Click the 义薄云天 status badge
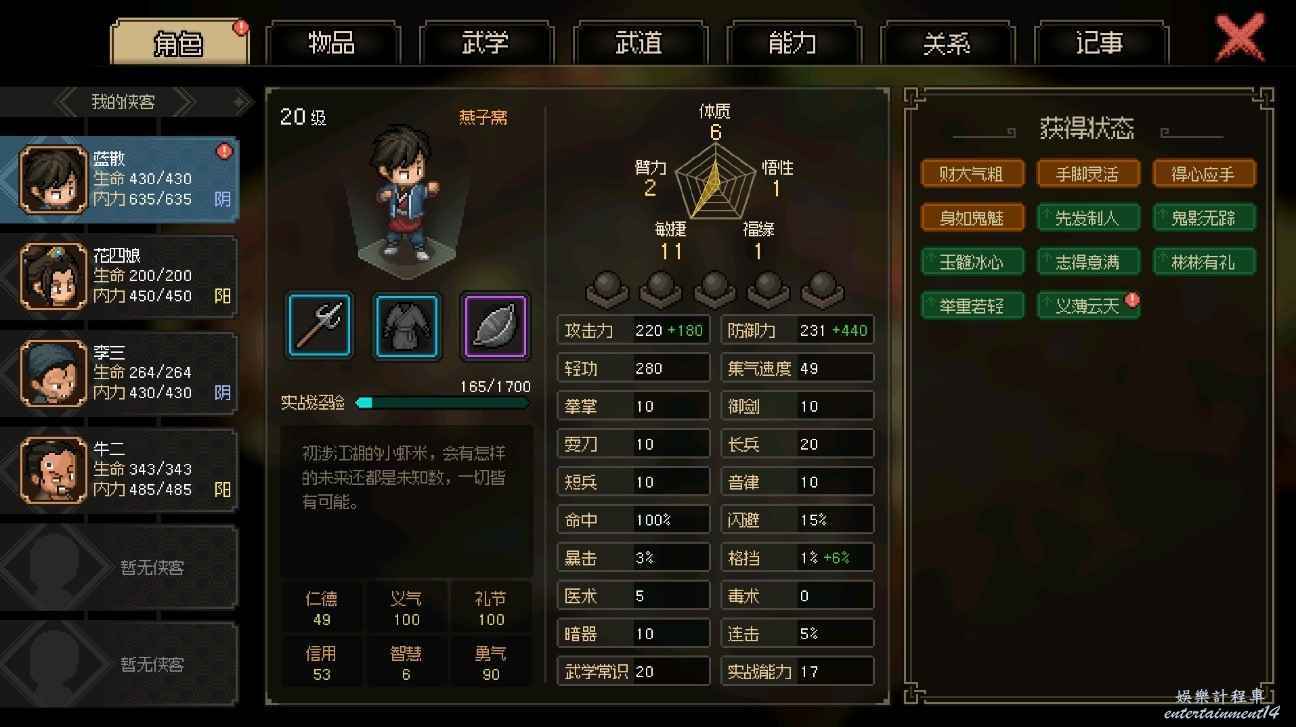 [x=1088, y=306]
